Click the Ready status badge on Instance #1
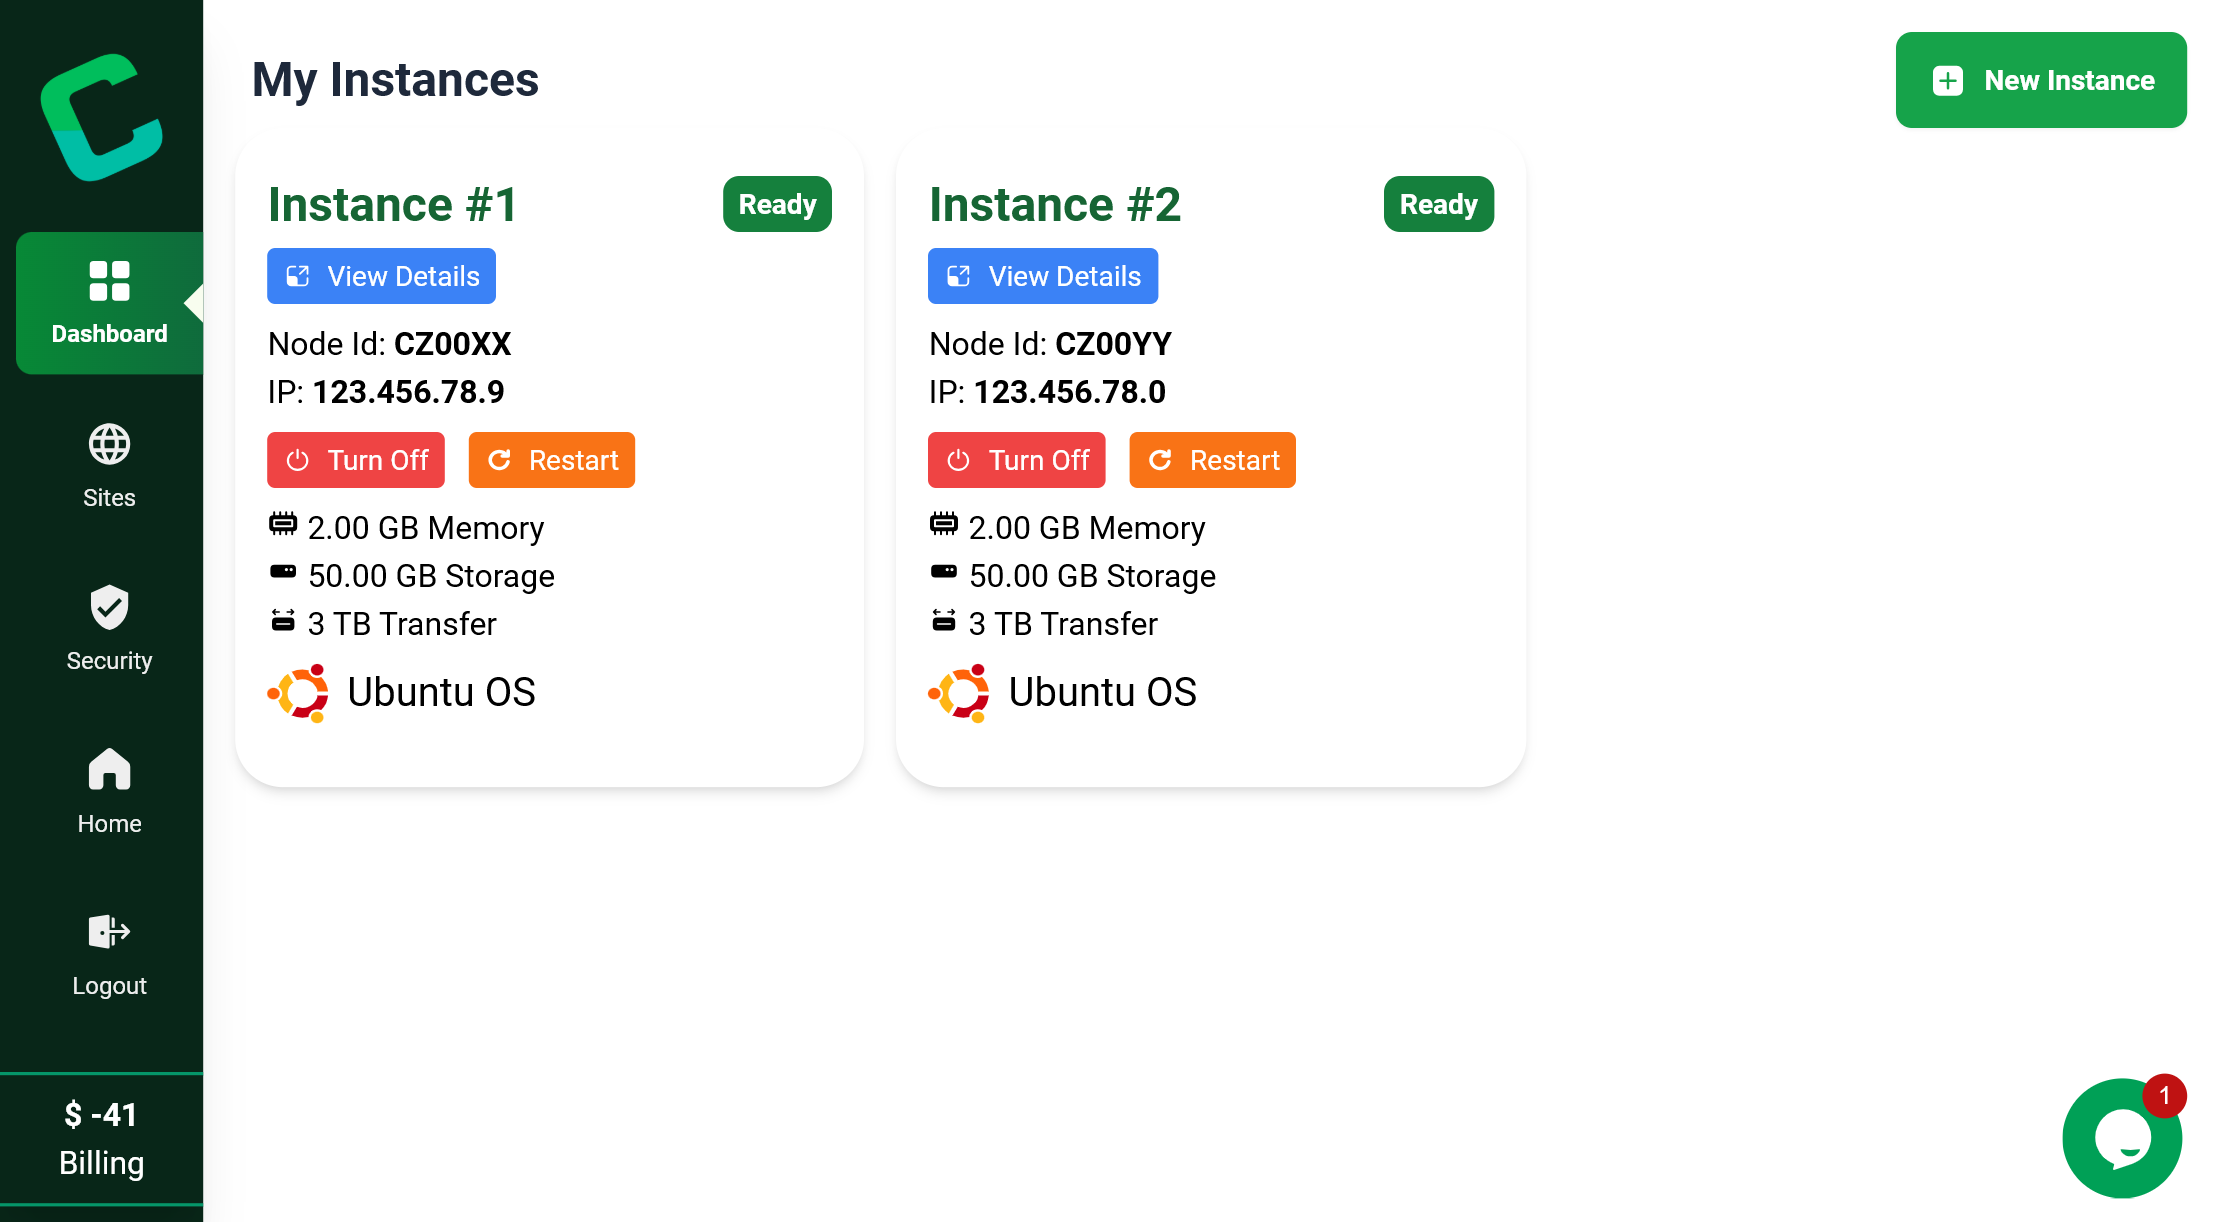Screen dimensions: 2218x1222 click(x=777, y=204)
